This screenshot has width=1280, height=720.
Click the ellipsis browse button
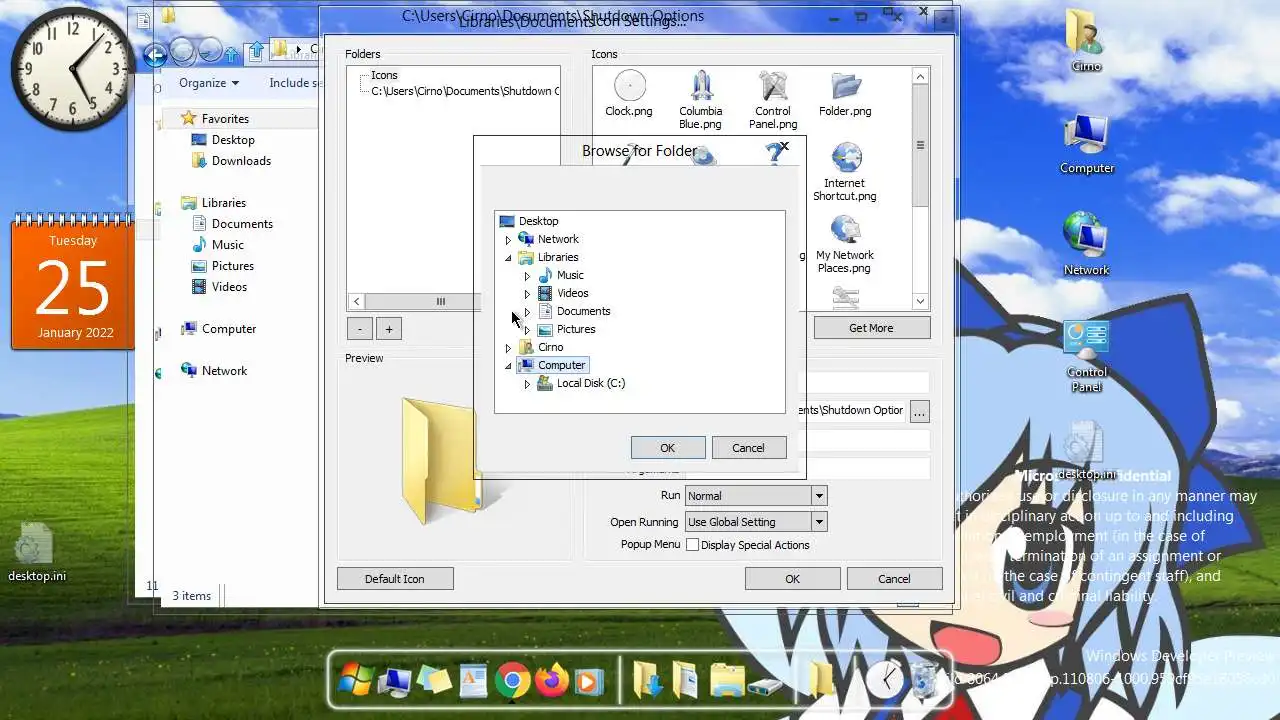click(920, 411)
